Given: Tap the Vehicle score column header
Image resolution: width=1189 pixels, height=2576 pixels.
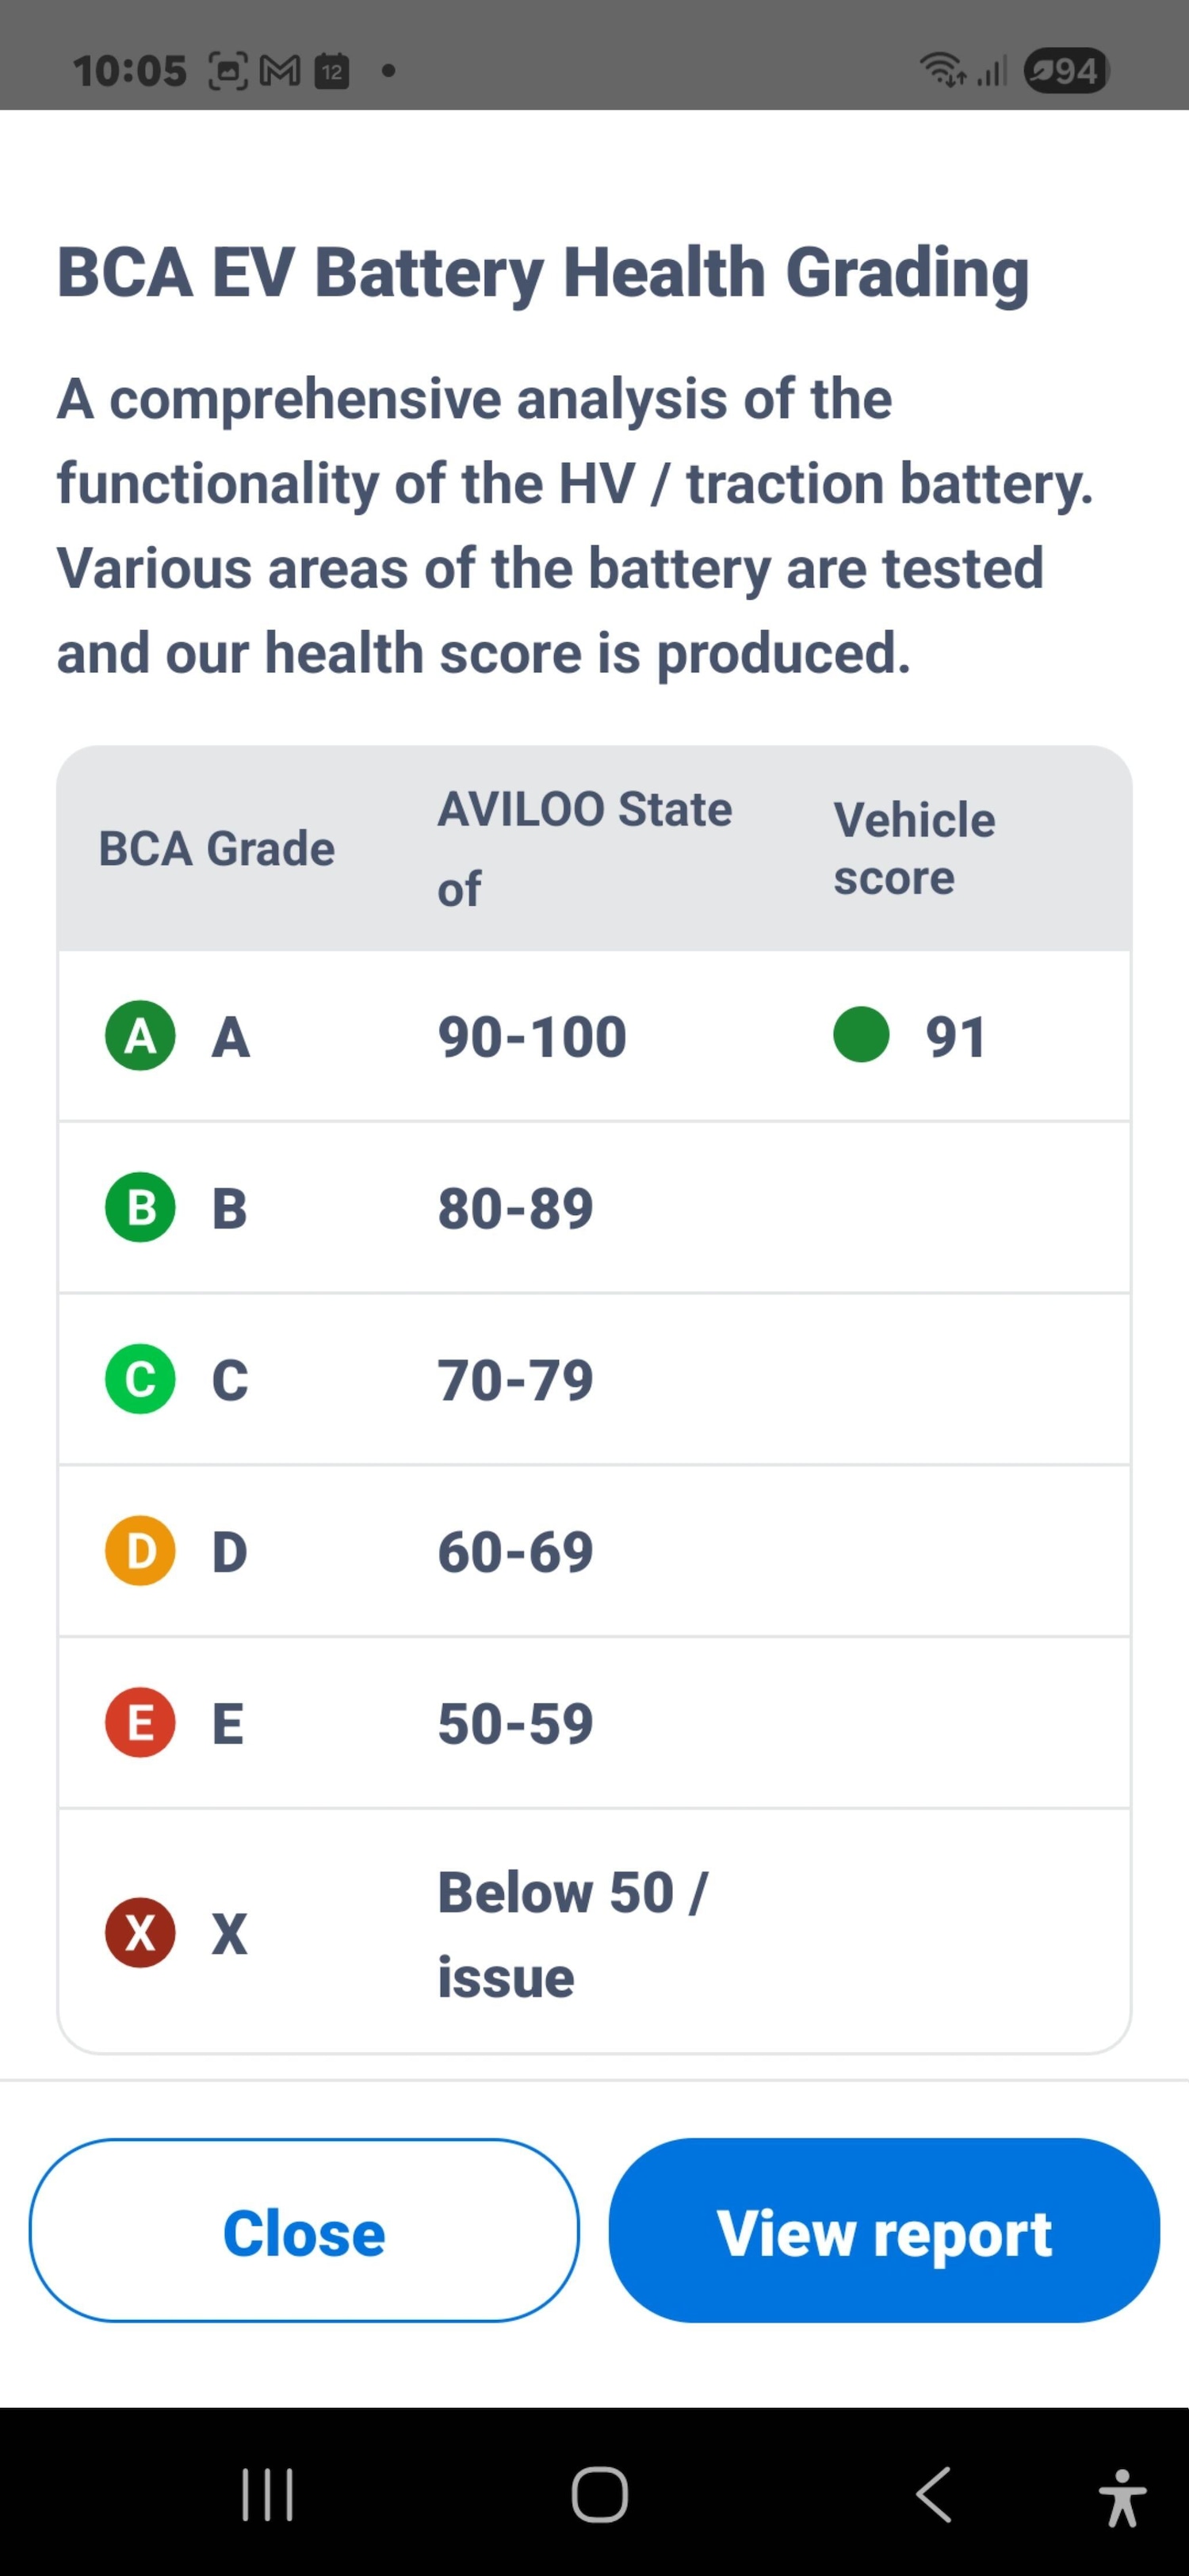Looking at the screenshot, I should [x=914, y=848].
